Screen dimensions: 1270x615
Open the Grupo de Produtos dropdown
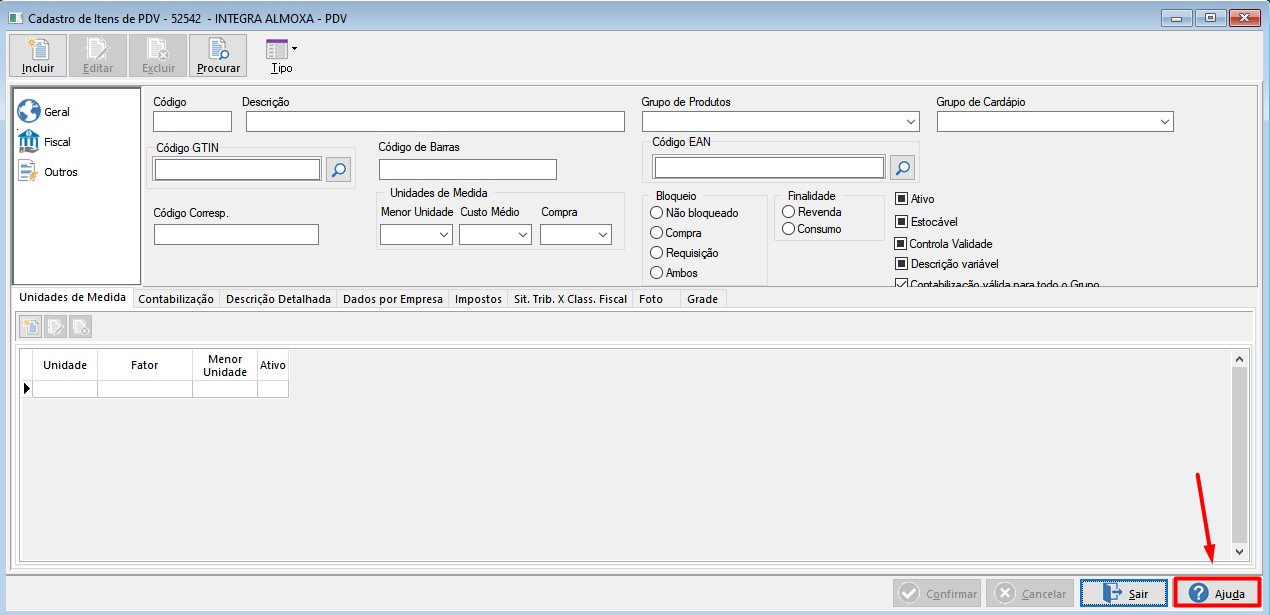click(x=910, y=122)
